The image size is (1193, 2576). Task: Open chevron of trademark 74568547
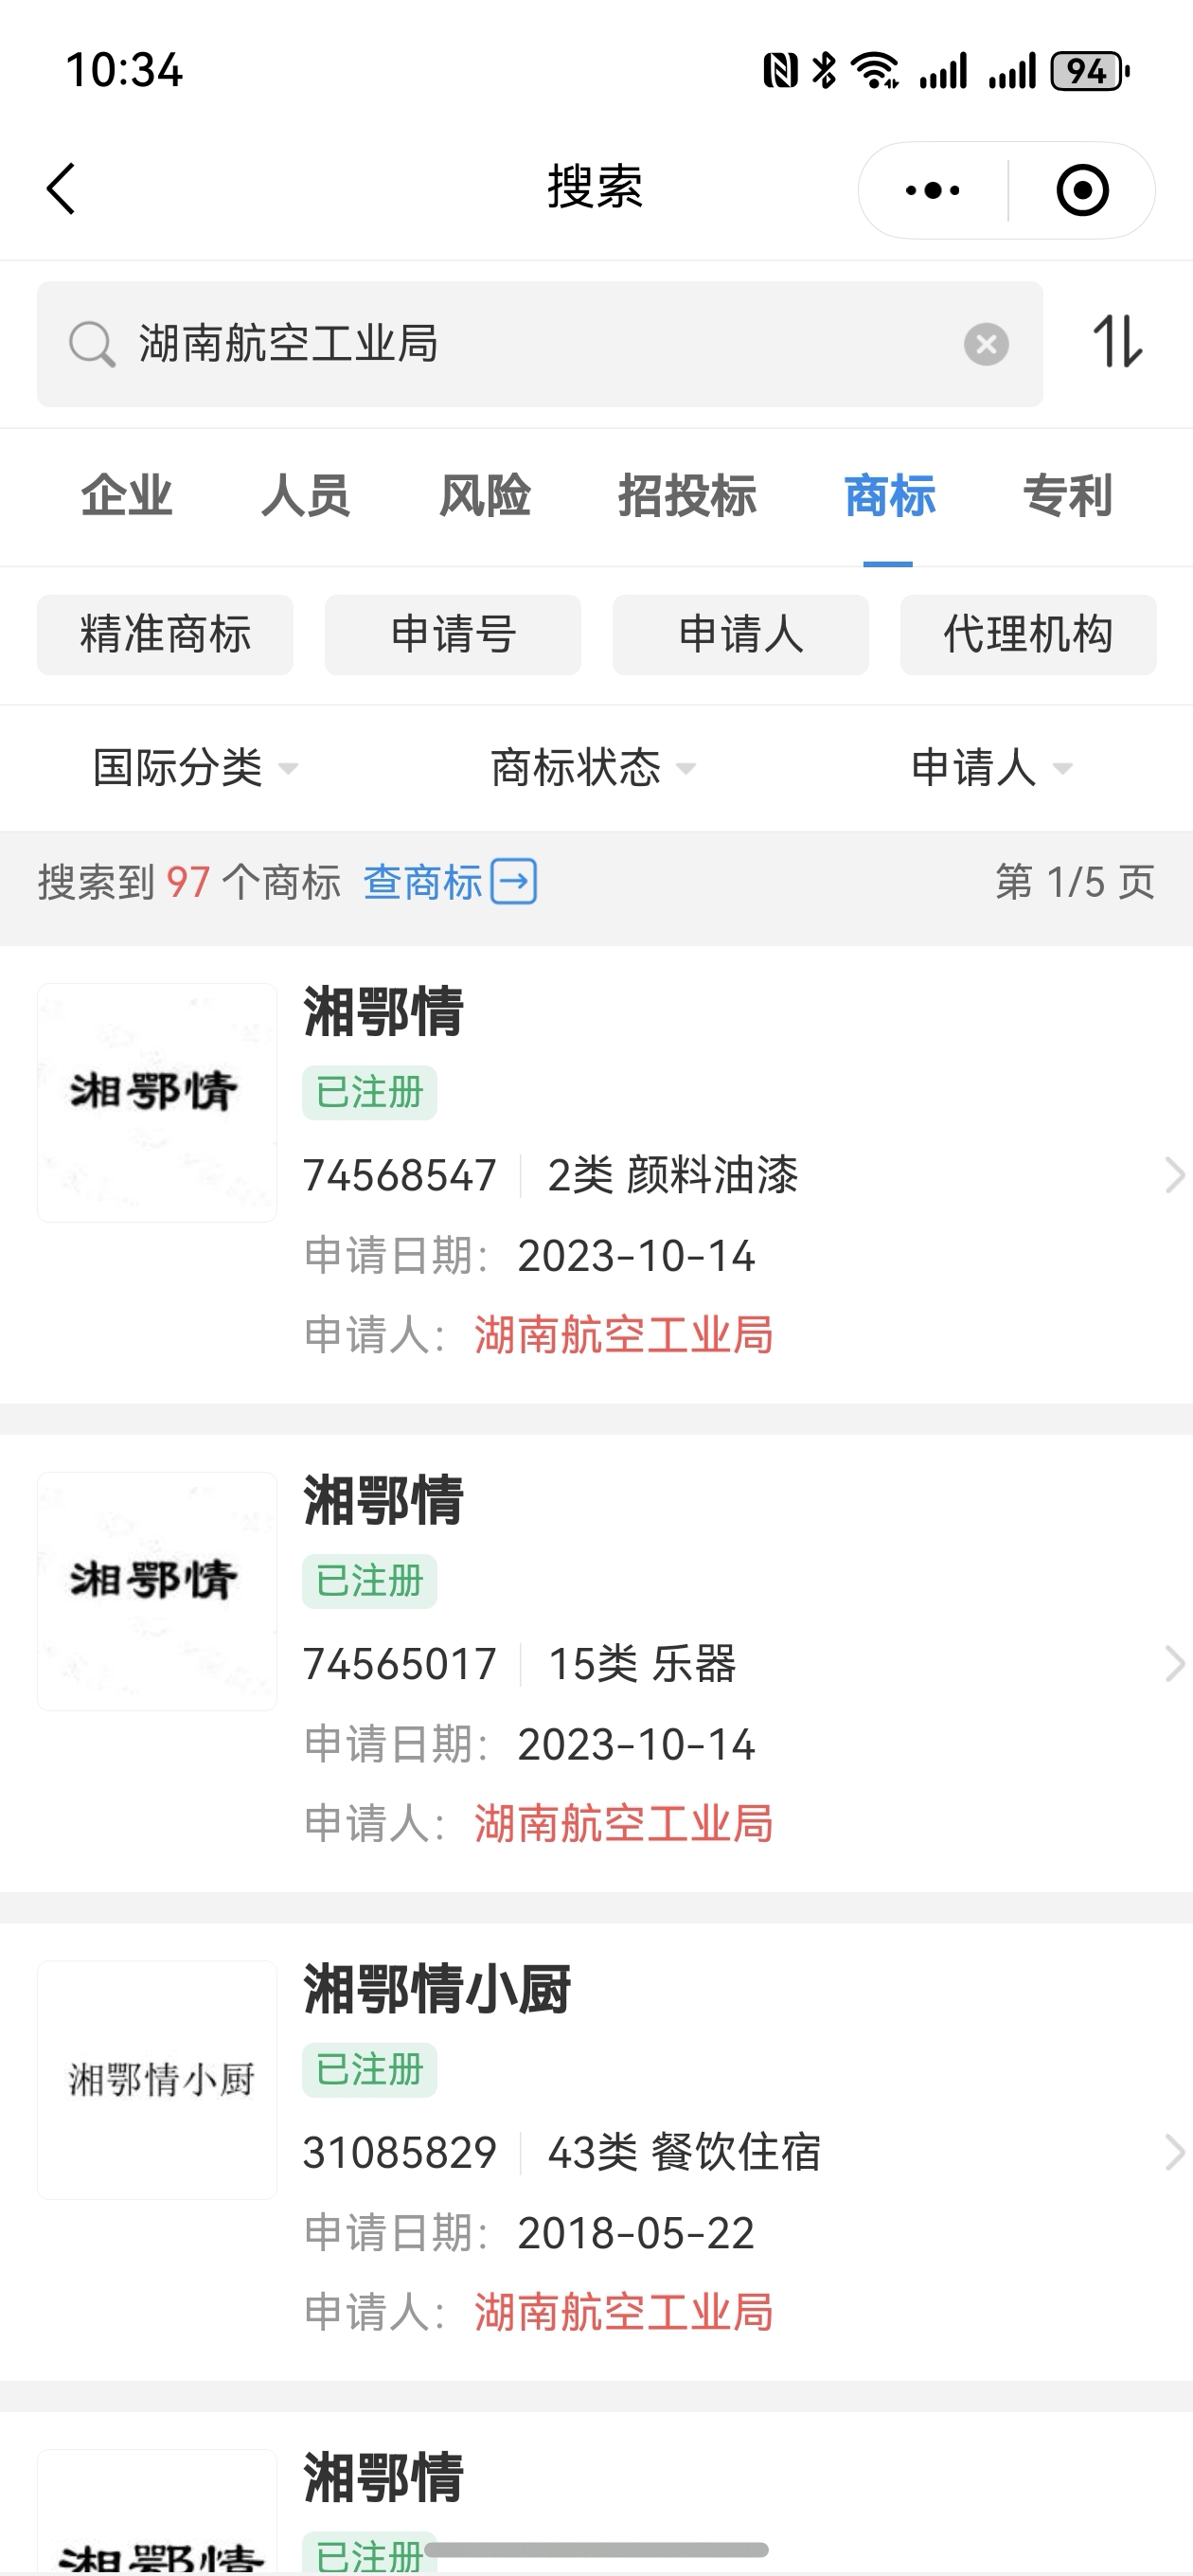coord(1173,1175)
